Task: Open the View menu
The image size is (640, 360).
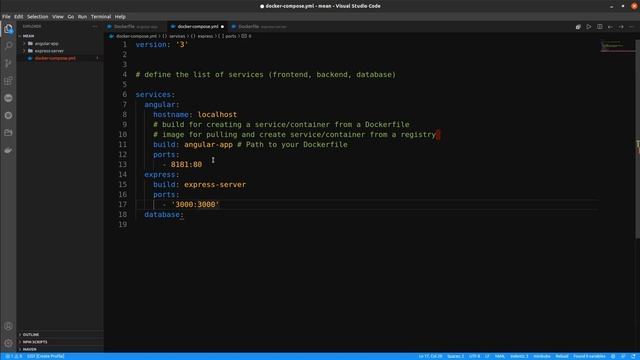Action: pyautogui.click(x=58, y=17)
